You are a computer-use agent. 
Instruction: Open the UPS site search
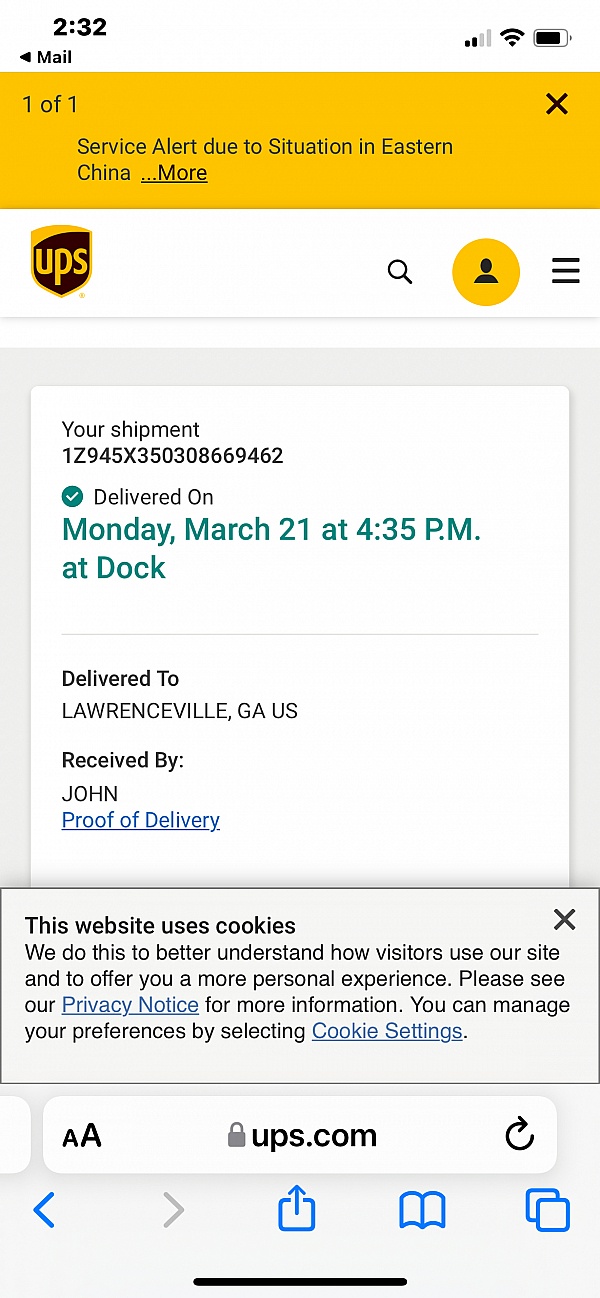pyautogui.click(x=400, y=272)
